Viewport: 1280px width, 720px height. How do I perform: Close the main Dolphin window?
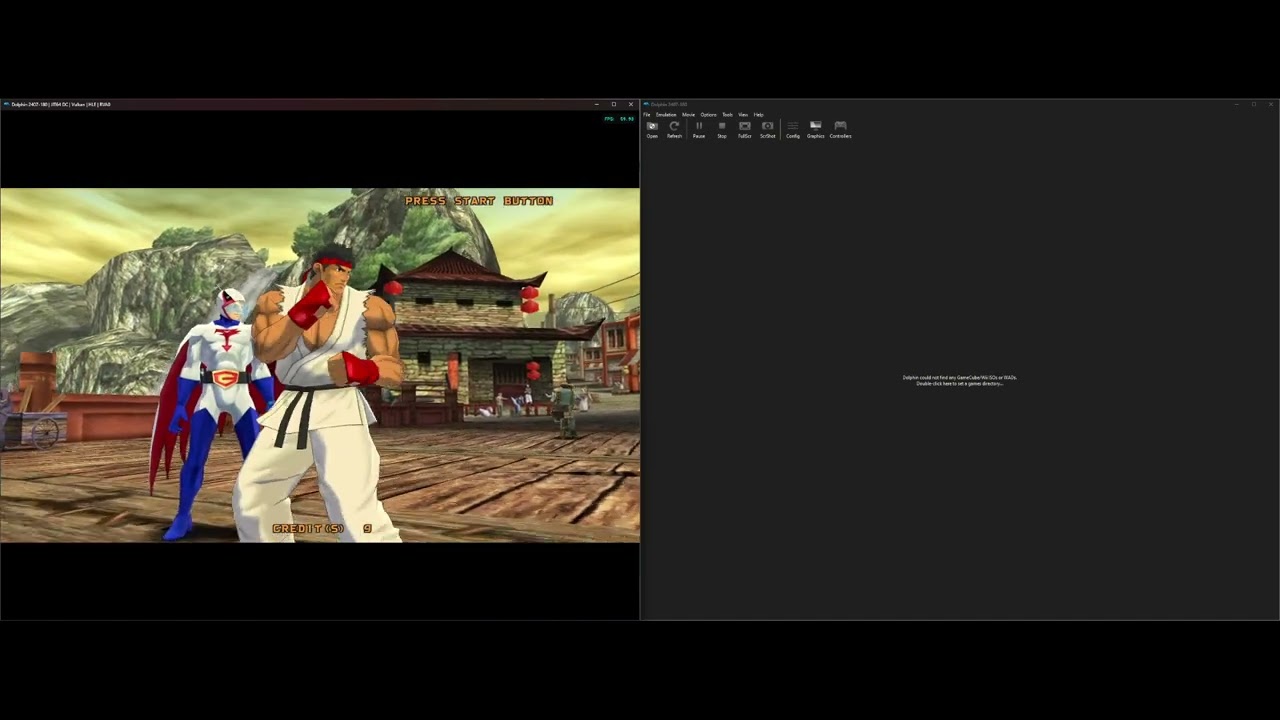click(1270, 104)
